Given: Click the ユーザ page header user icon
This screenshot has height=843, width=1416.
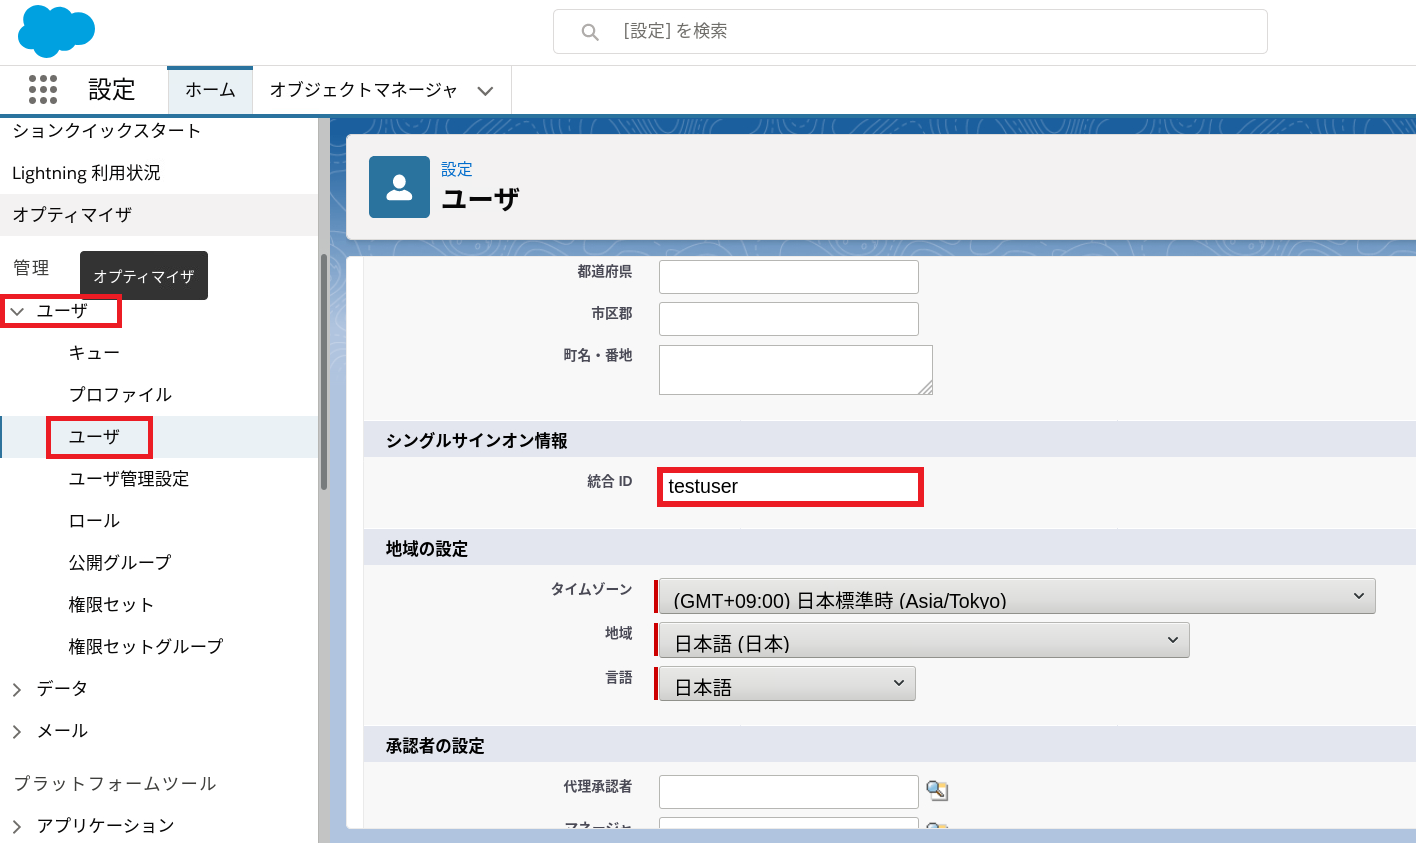Looking at the screenshot, I should tap(399, 187).
